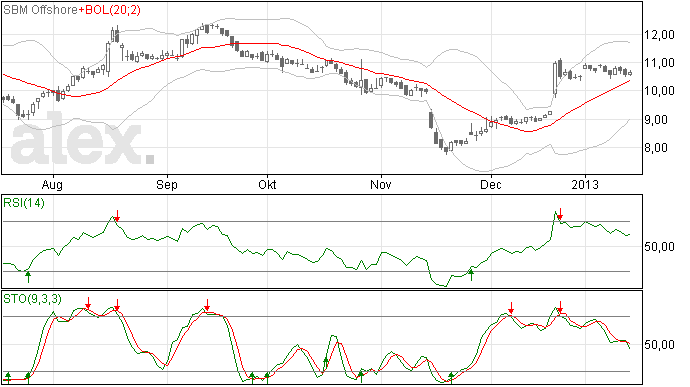Click the STO green buy arrow in late October
Screen dimensions: 690x387
point(361,376)
